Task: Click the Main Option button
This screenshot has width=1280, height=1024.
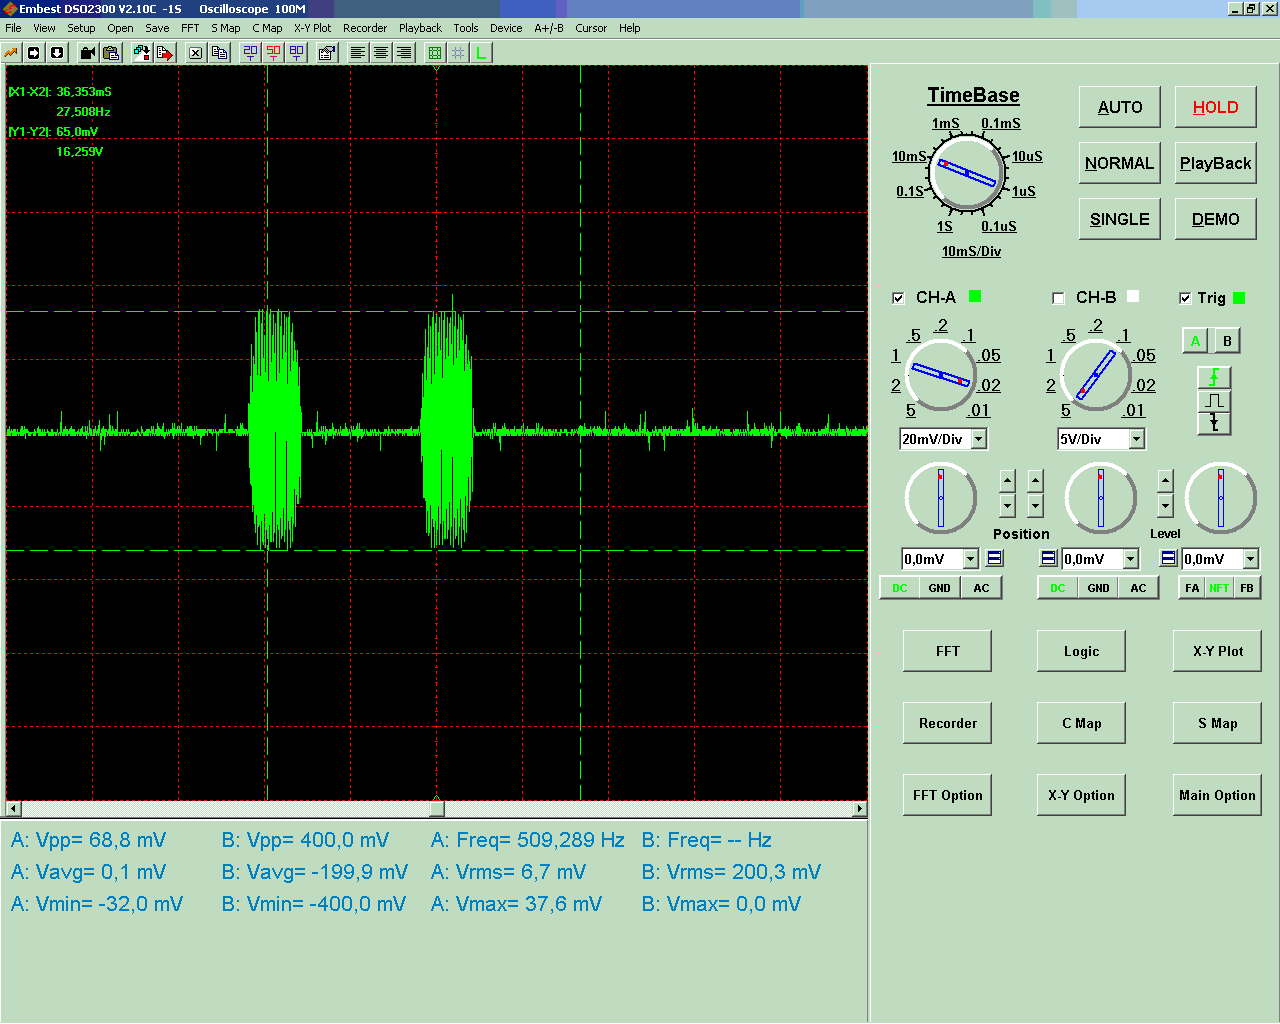Action: (x=1217, y=795)
